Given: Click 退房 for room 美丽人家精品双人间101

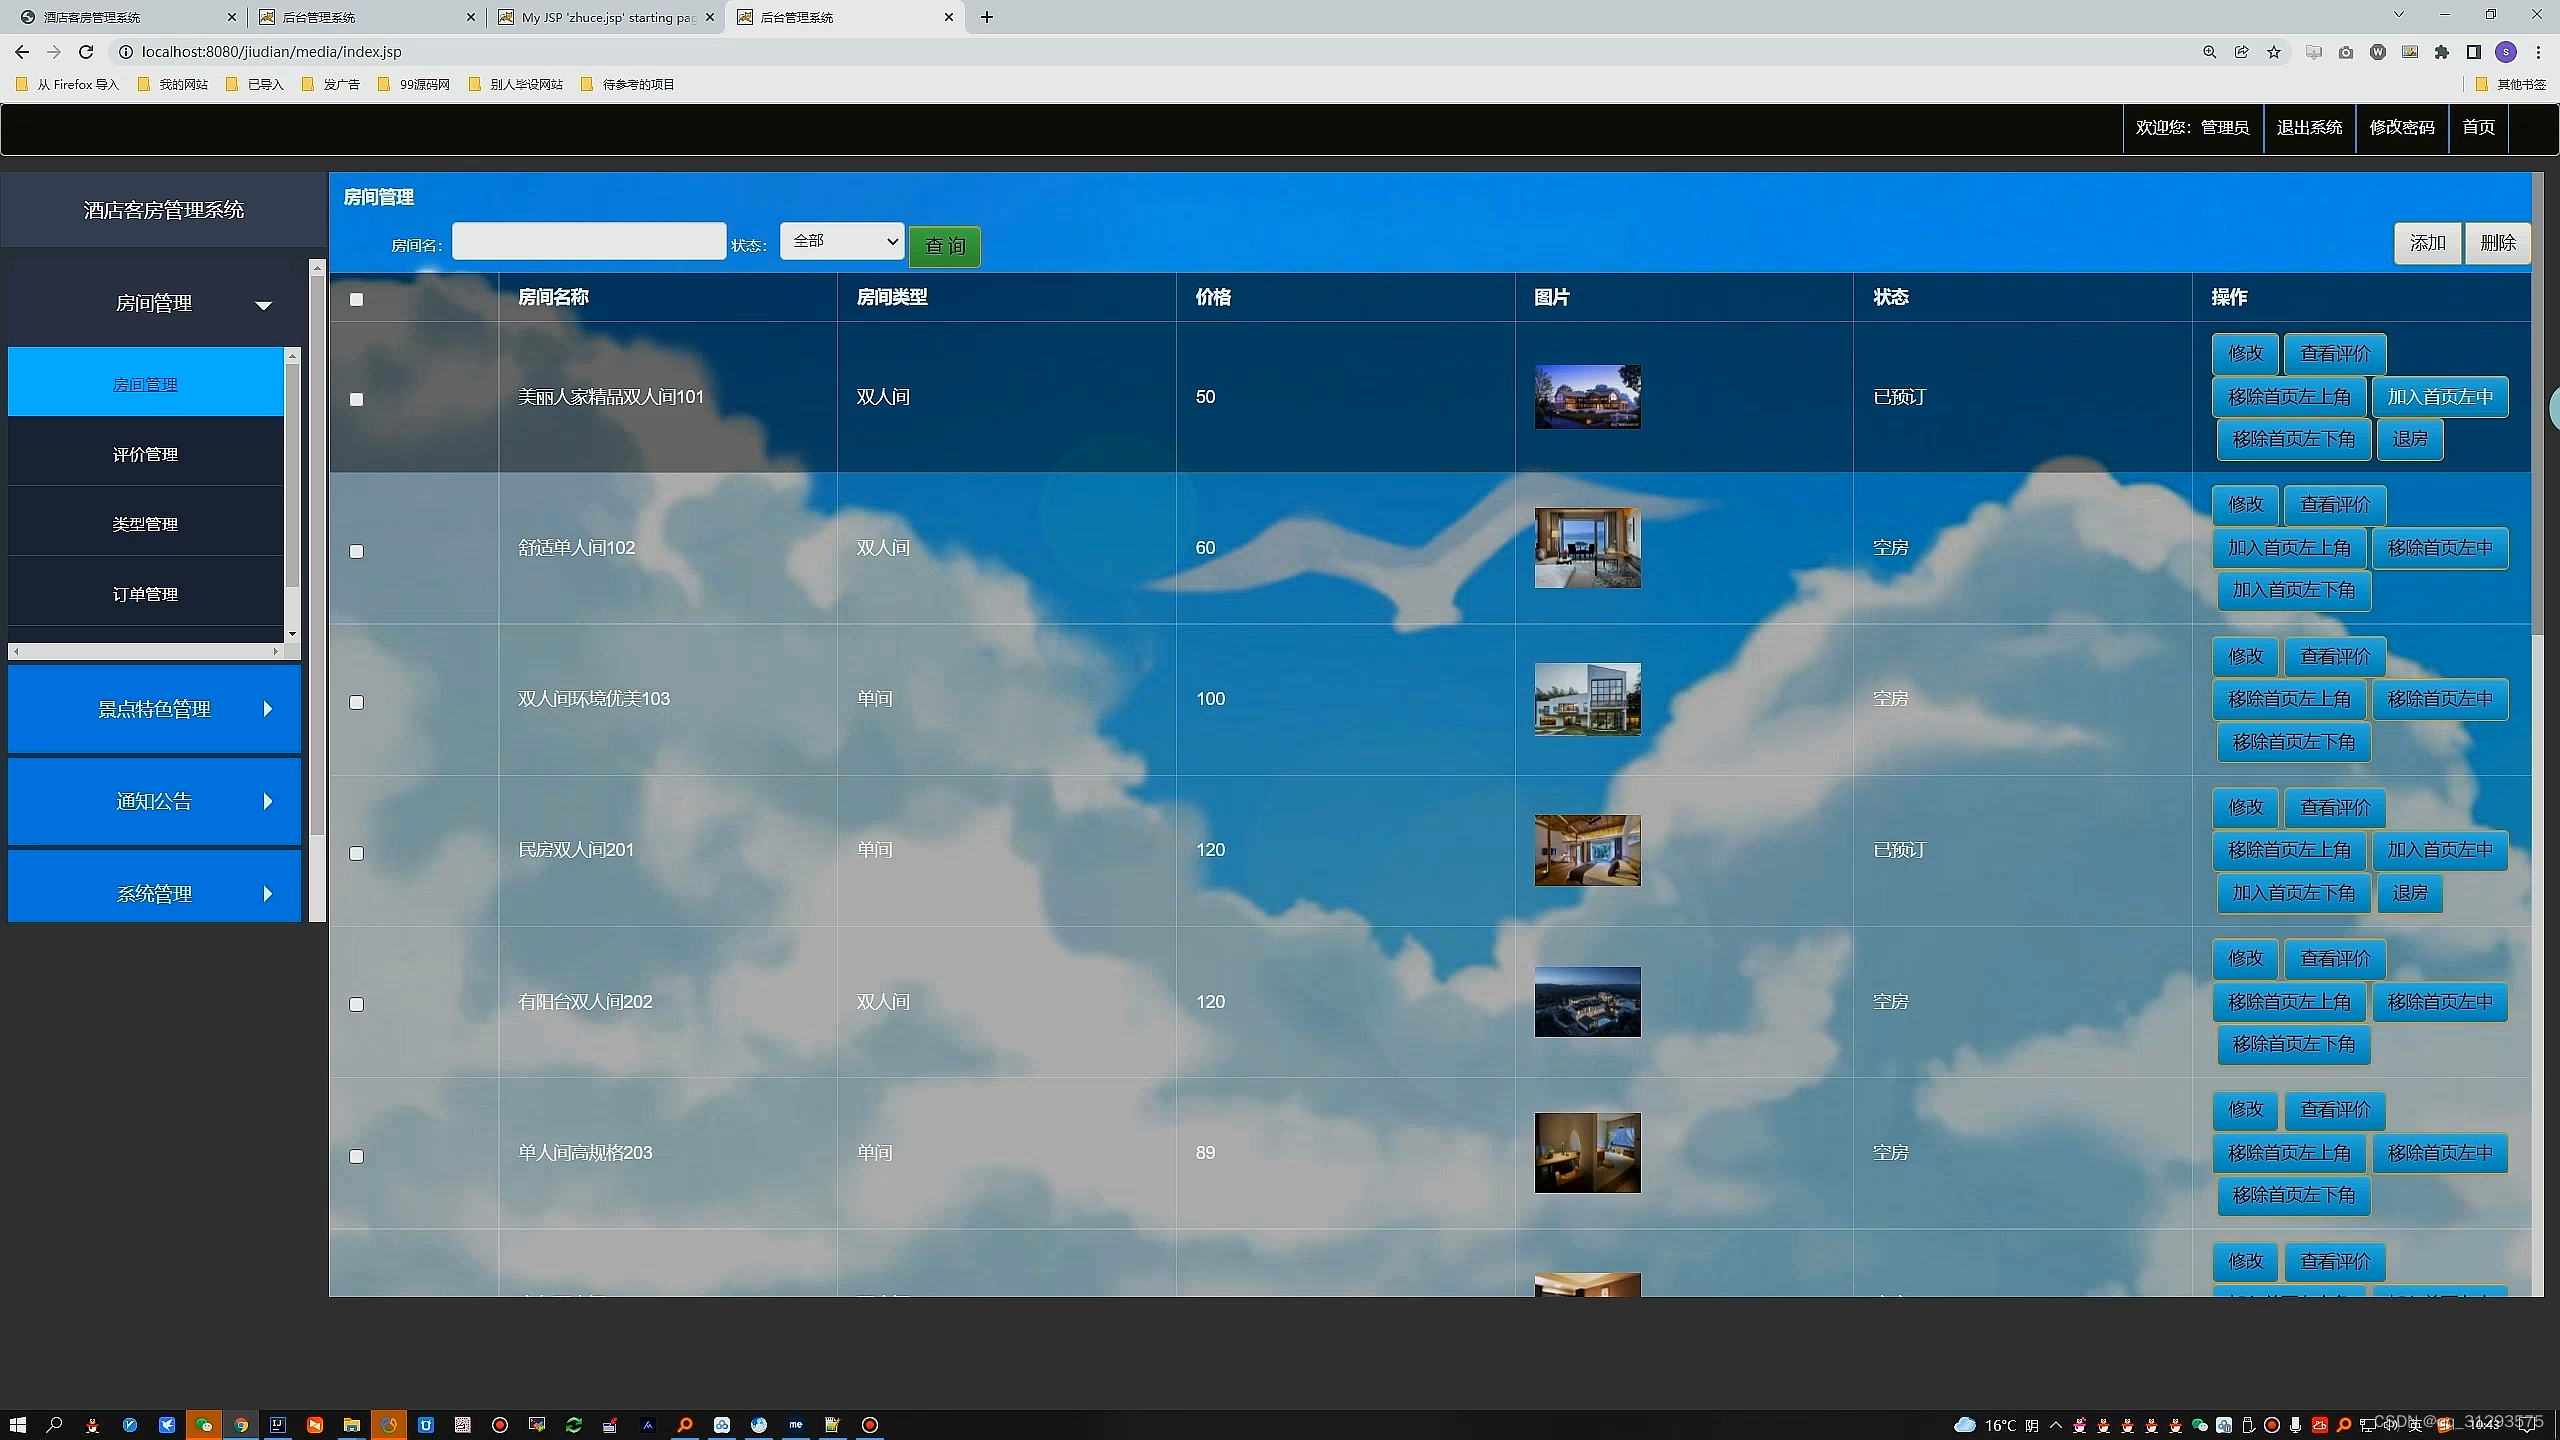Looking at the screenshot, I should coord(2409,439).
